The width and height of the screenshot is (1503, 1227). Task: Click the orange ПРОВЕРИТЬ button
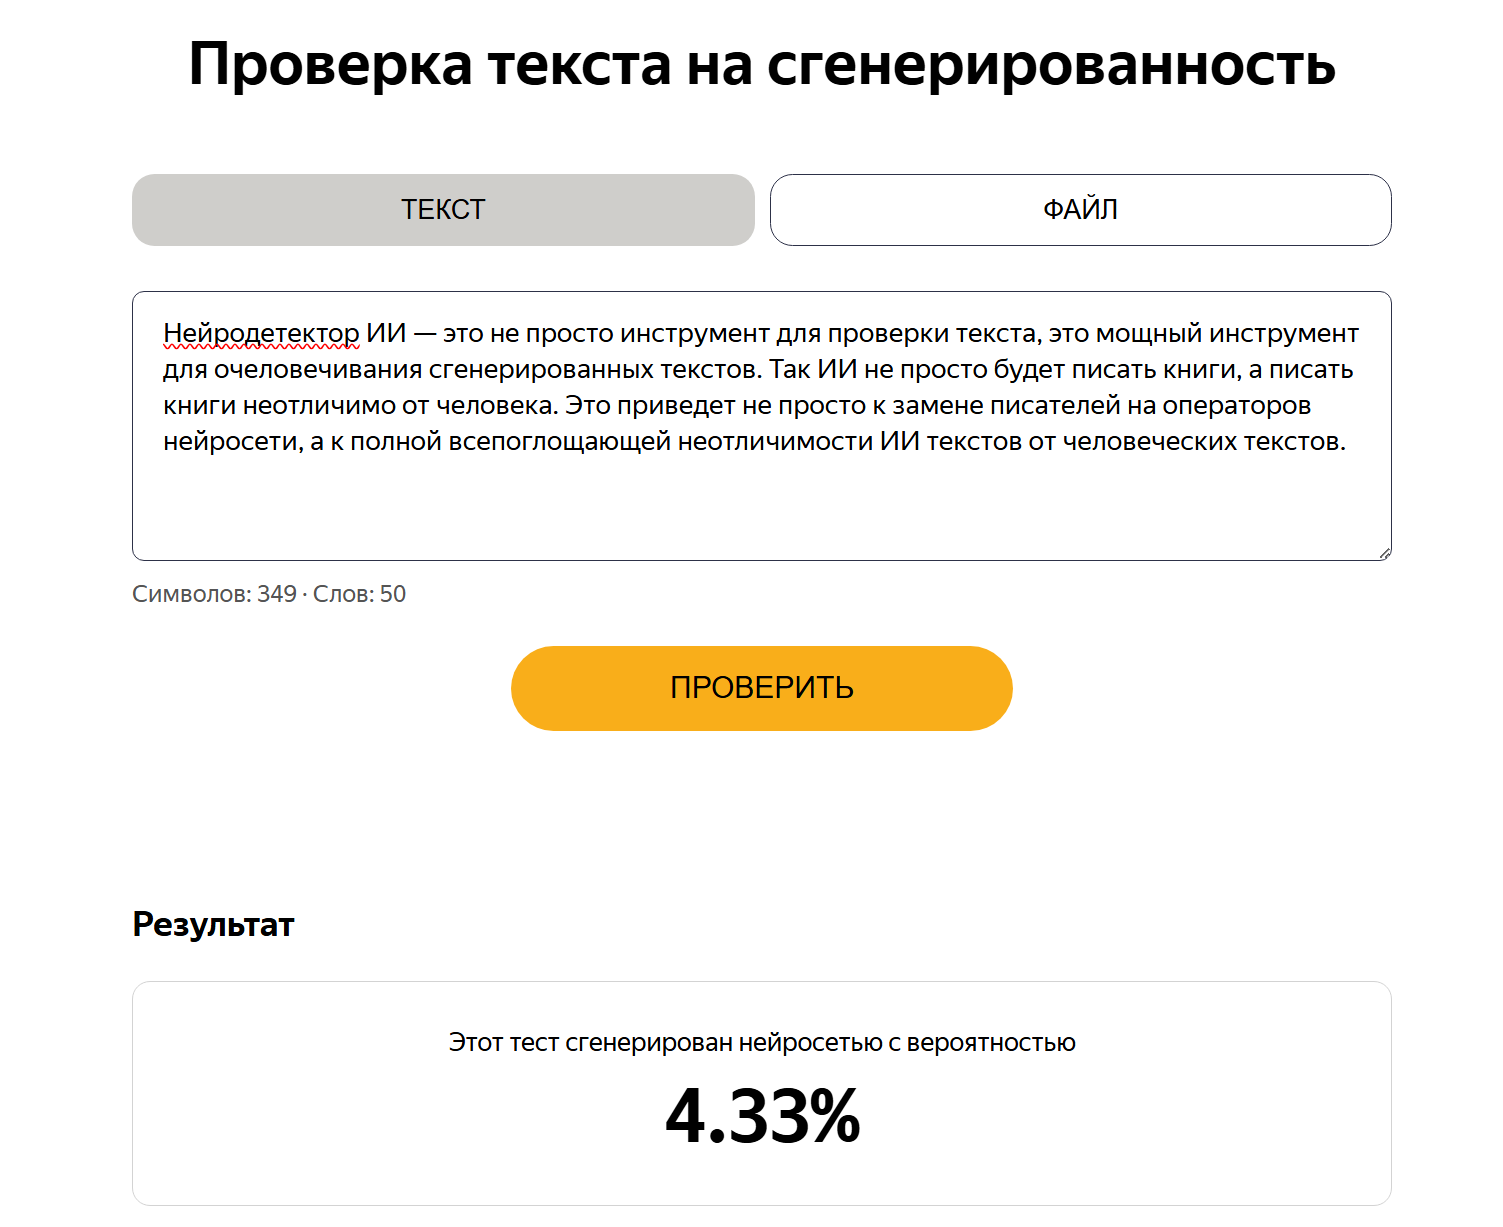click(x=761, y=688)
